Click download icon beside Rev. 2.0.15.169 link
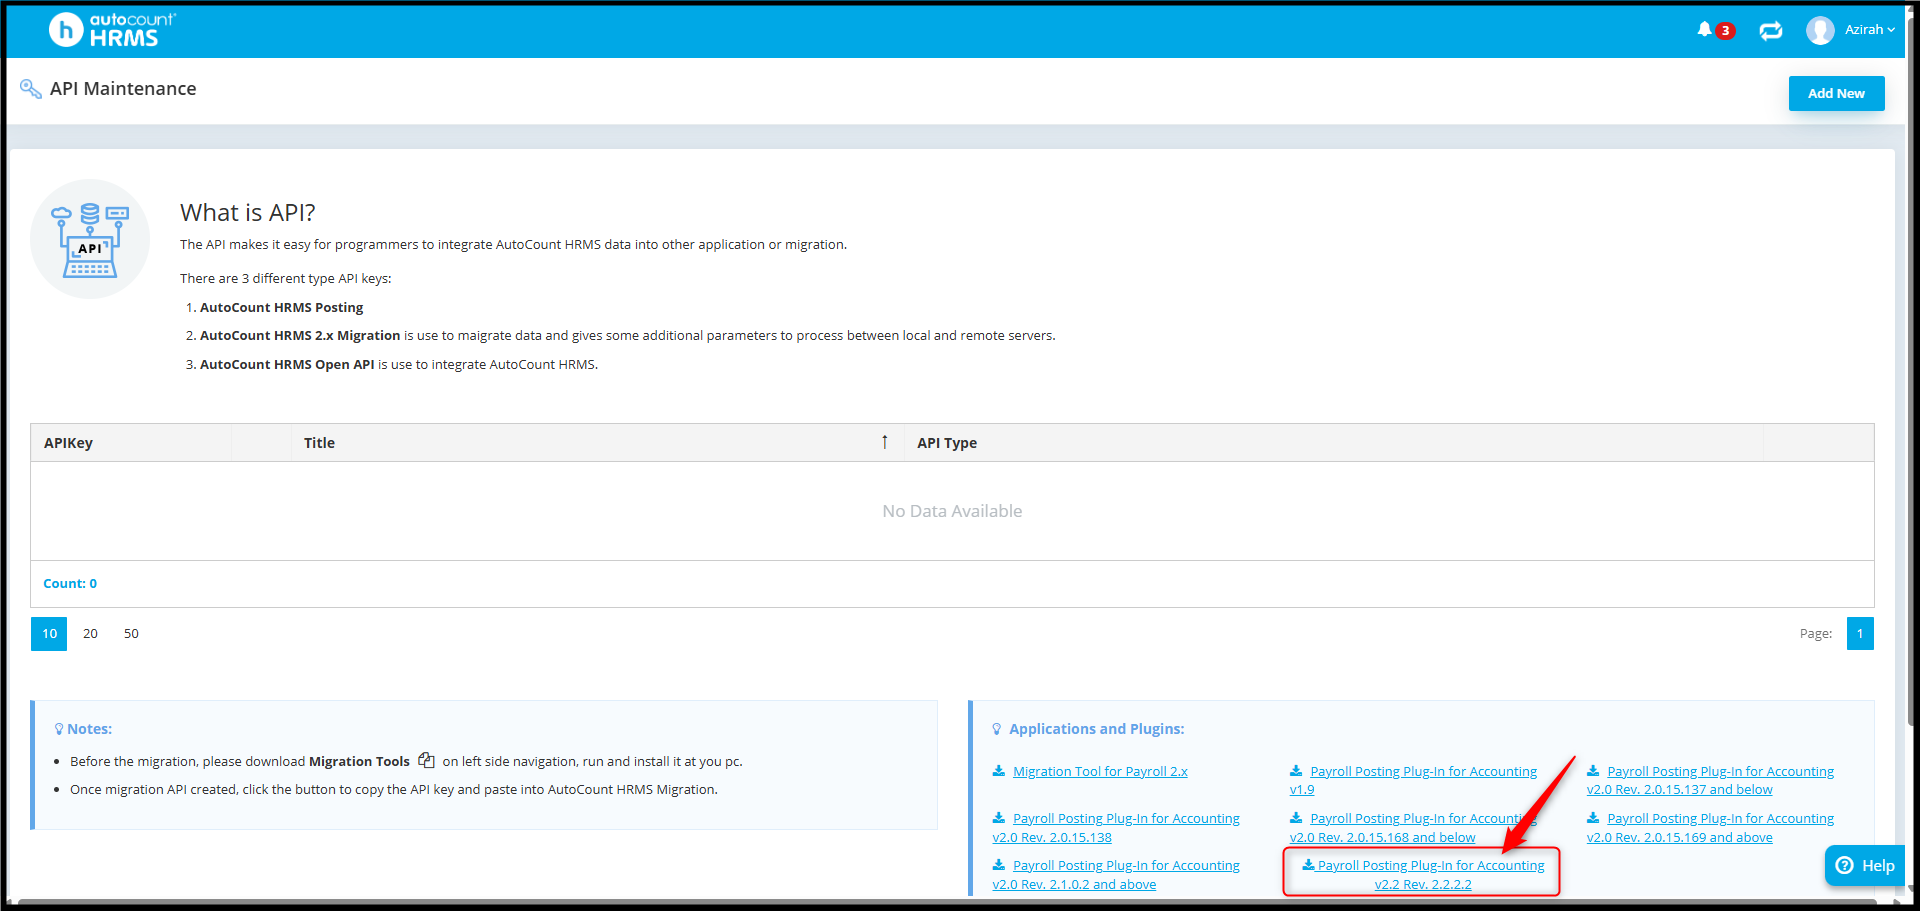 (1593, 818)
